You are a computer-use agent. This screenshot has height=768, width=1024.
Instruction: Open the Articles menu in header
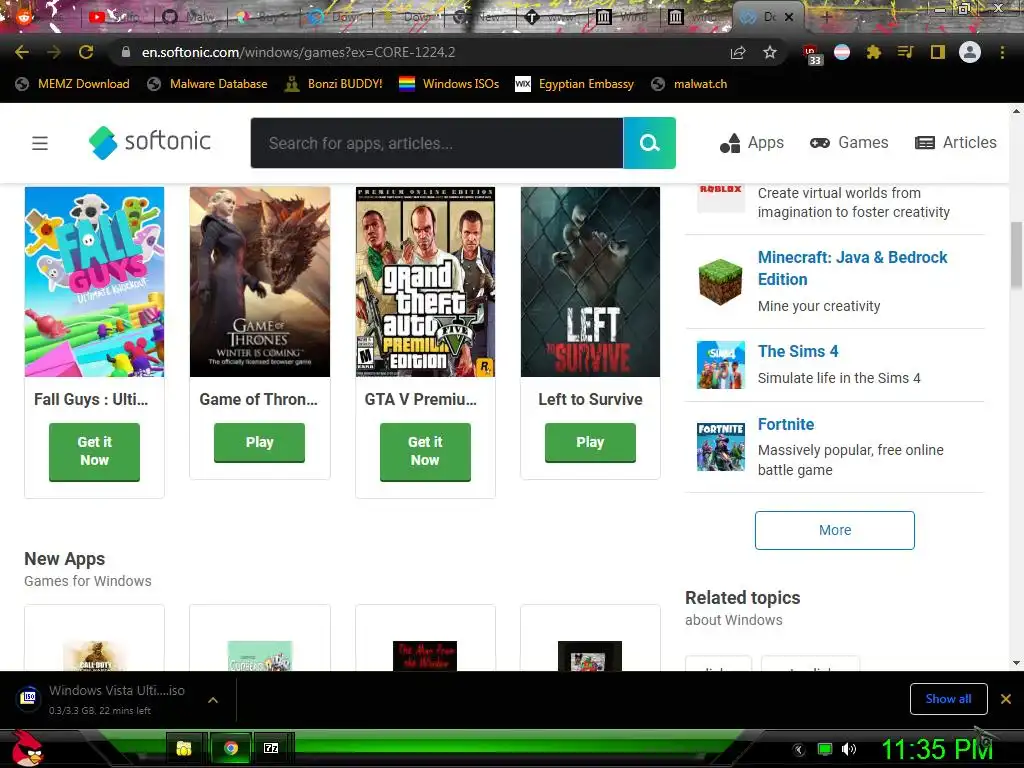[x=956, y=142]
